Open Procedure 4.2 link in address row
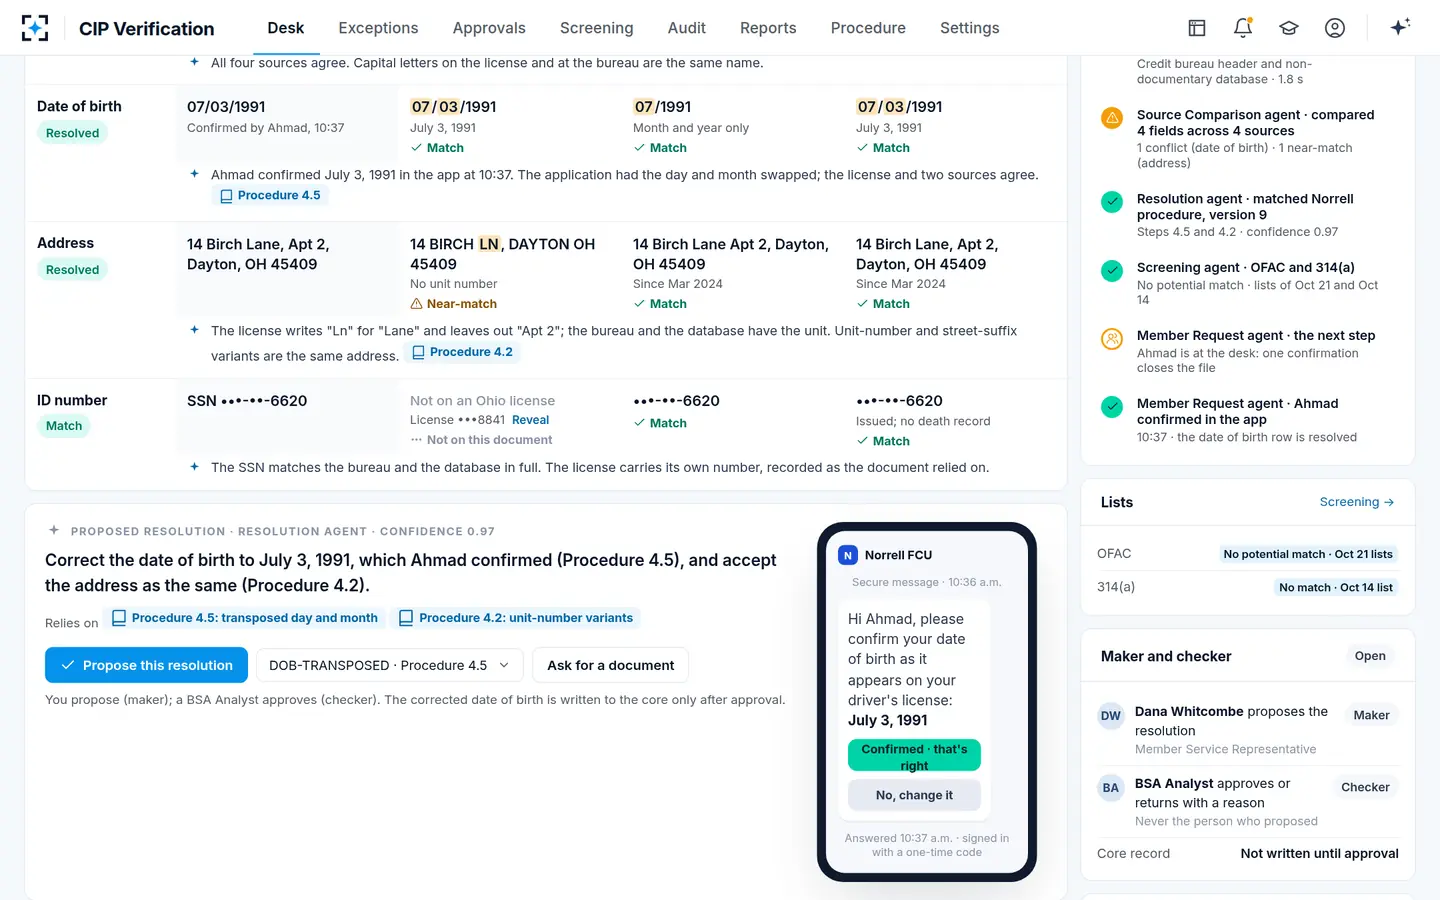 tap(462, 352)
